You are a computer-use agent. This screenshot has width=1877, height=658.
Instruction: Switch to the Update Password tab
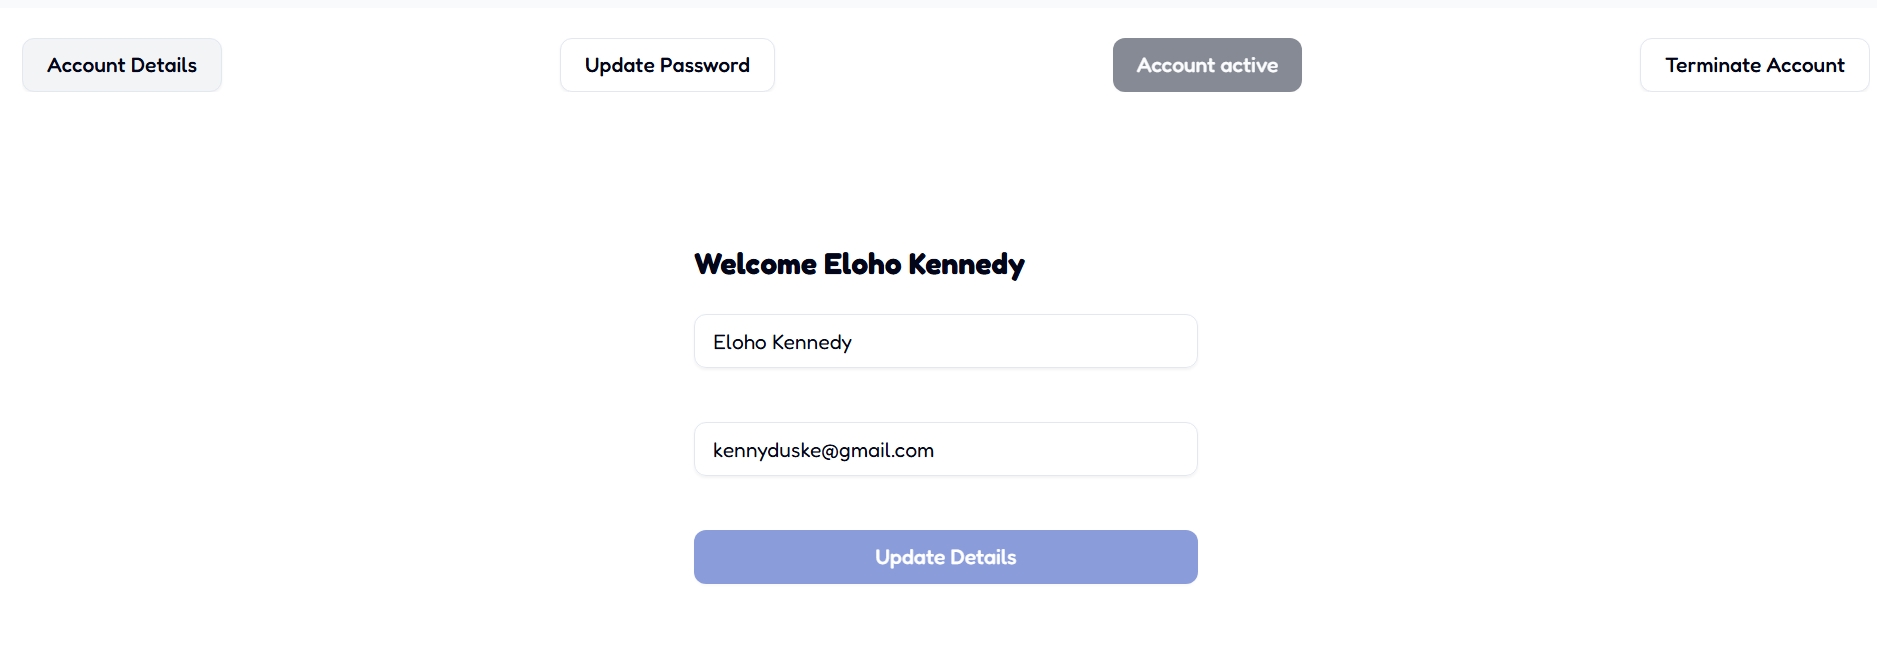tap(667, 65)
